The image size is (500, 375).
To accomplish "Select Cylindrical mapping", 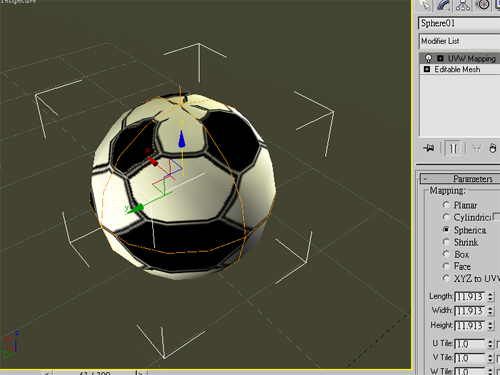I will (446, 217).
